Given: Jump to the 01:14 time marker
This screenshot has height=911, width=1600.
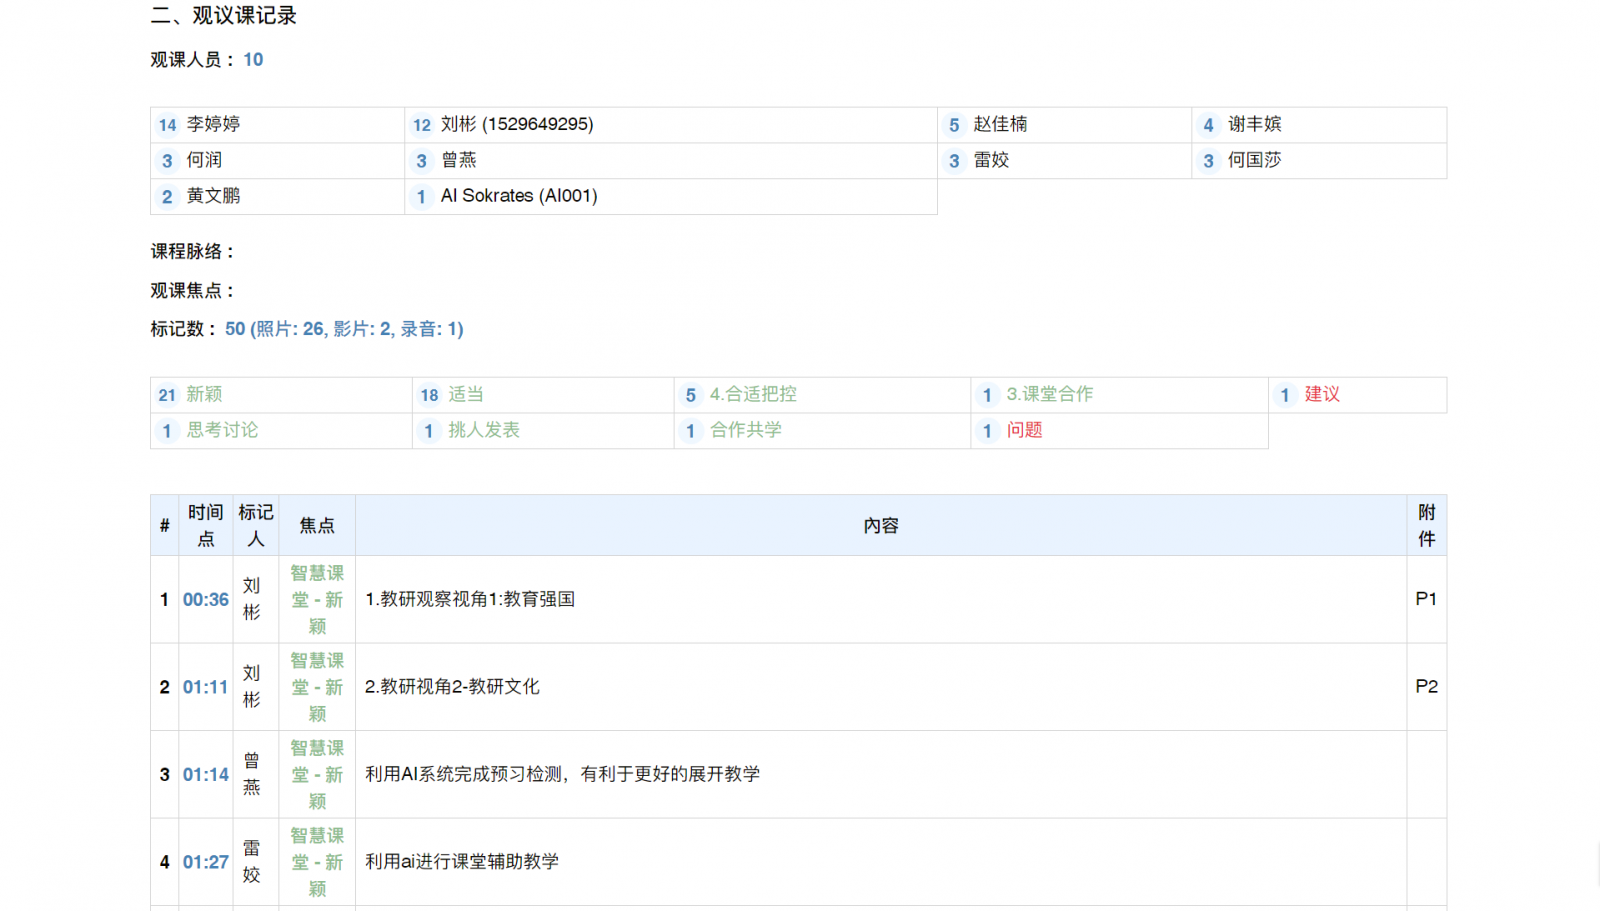Looking at the screenshot, I should pyautogui.click(x=205, y=775).
